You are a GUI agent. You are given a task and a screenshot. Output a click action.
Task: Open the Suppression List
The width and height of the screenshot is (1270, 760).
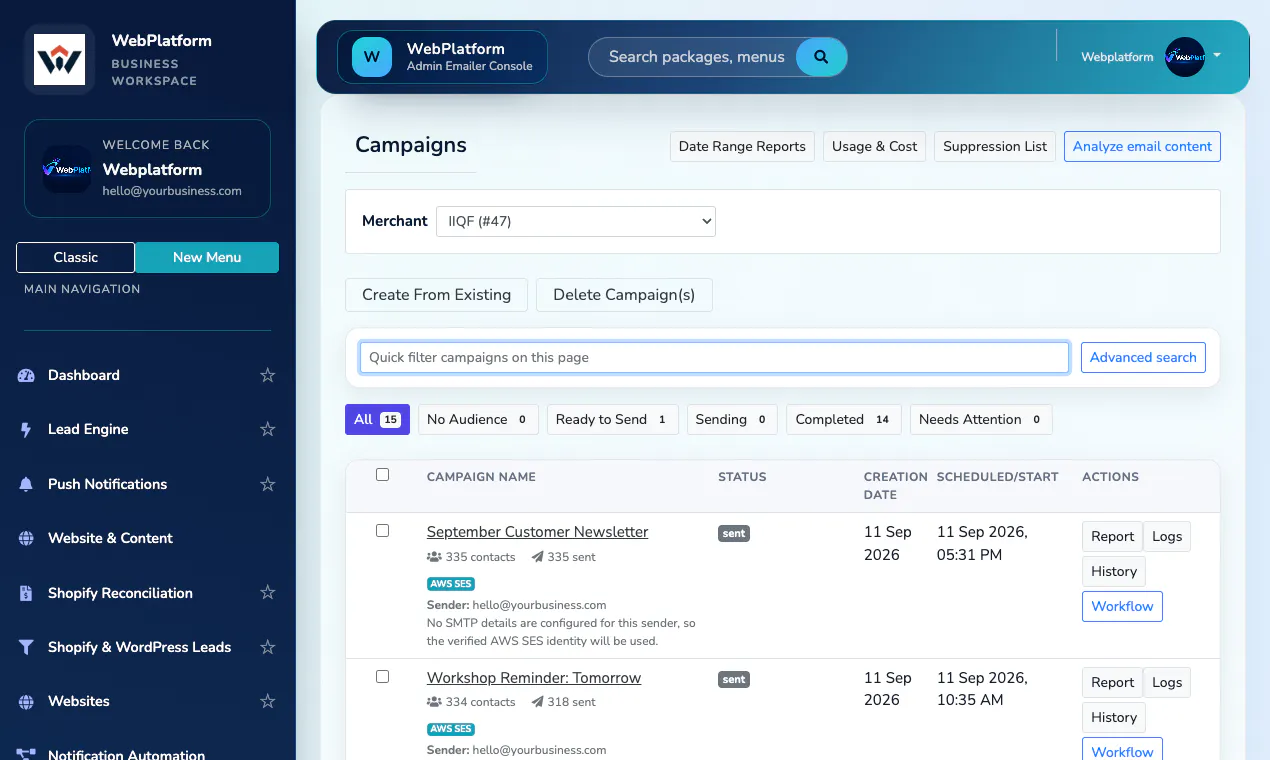point(995,146)
